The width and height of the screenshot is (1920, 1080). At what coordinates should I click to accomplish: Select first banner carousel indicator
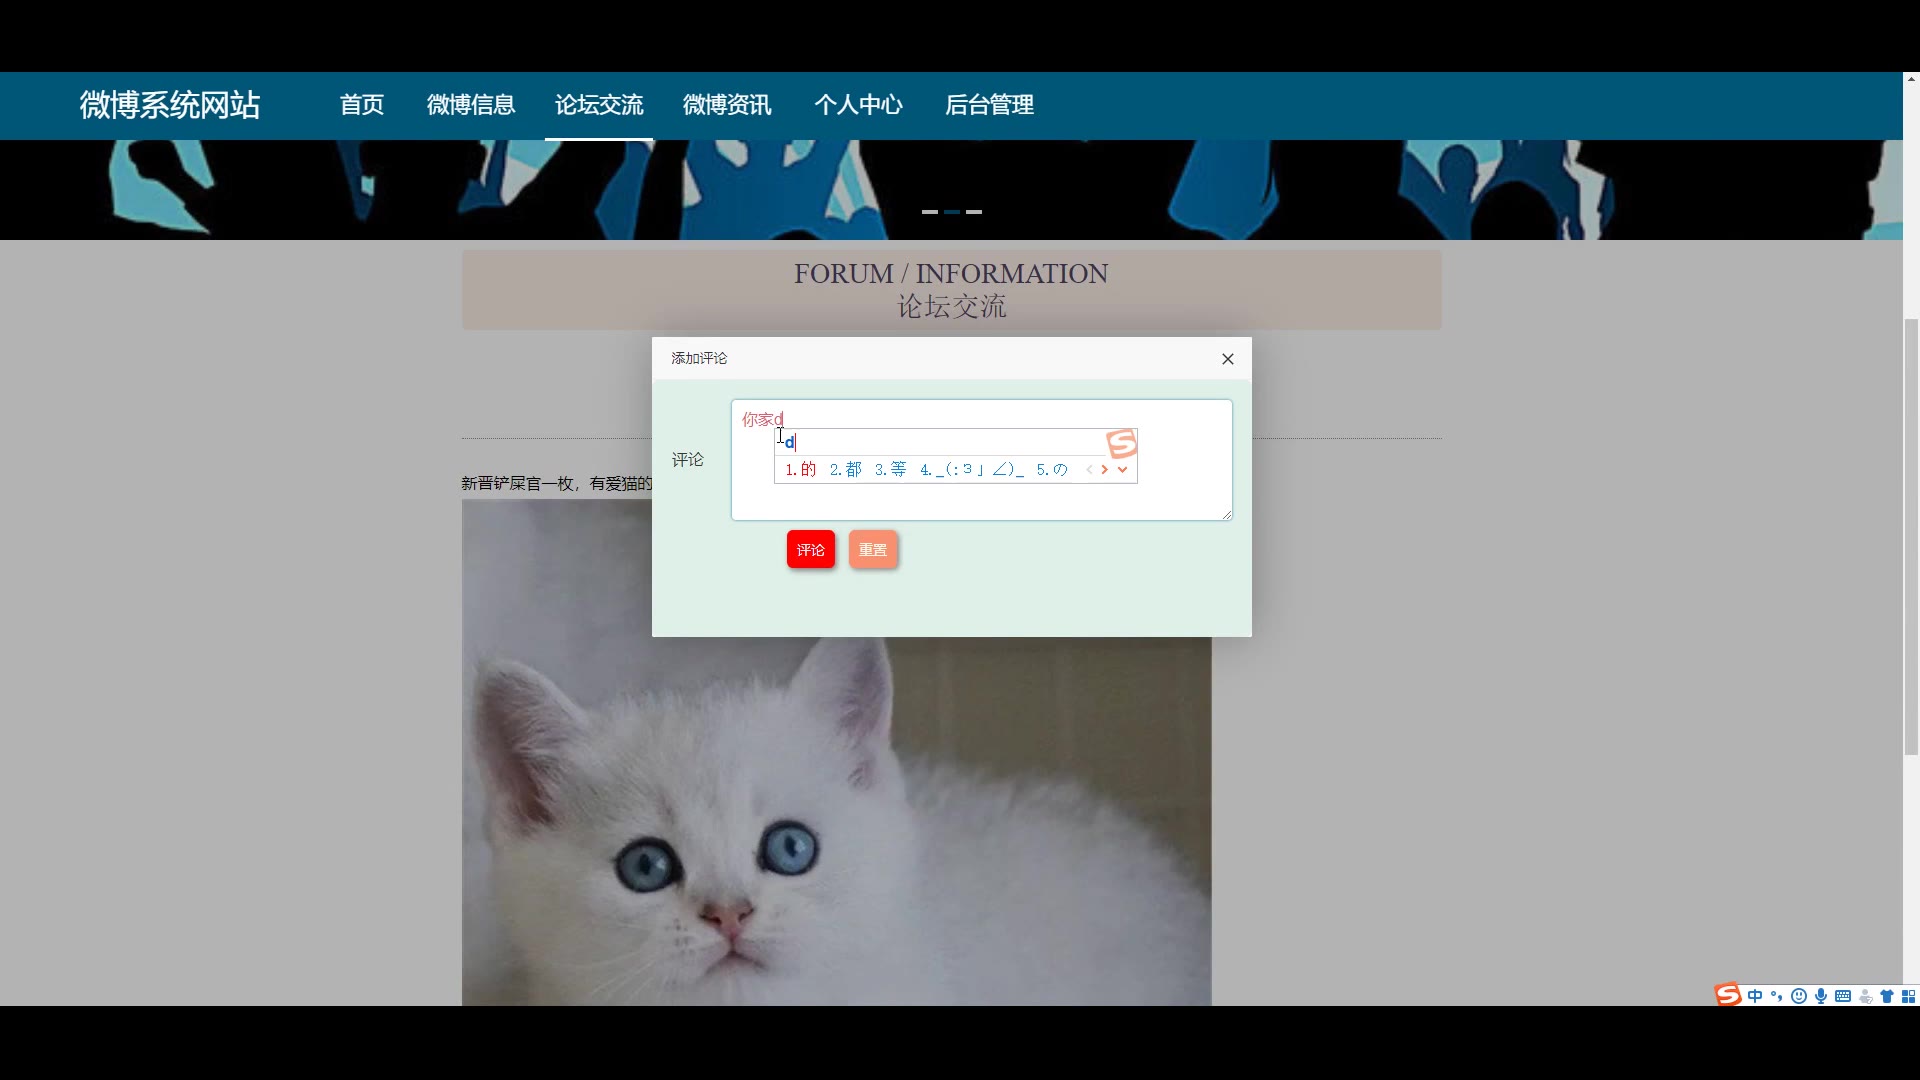tap(930, 212)
